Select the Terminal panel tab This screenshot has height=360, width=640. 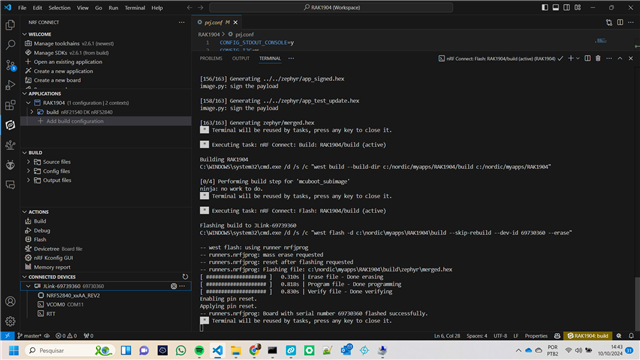270,58
